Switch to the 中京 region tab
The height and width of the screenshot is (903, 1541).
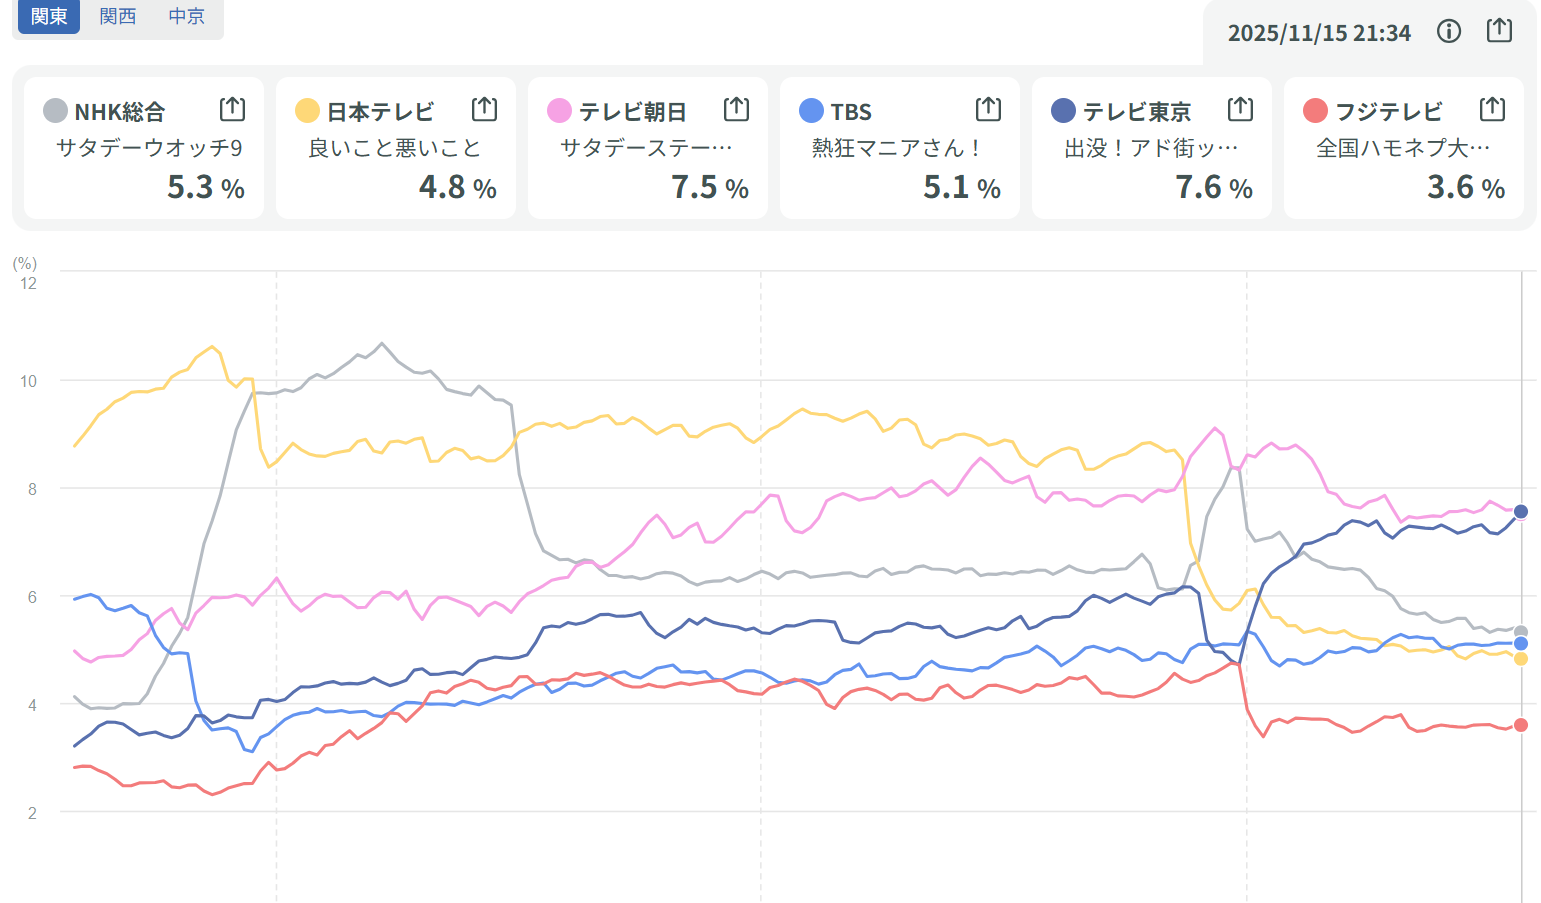coord(186,16)
